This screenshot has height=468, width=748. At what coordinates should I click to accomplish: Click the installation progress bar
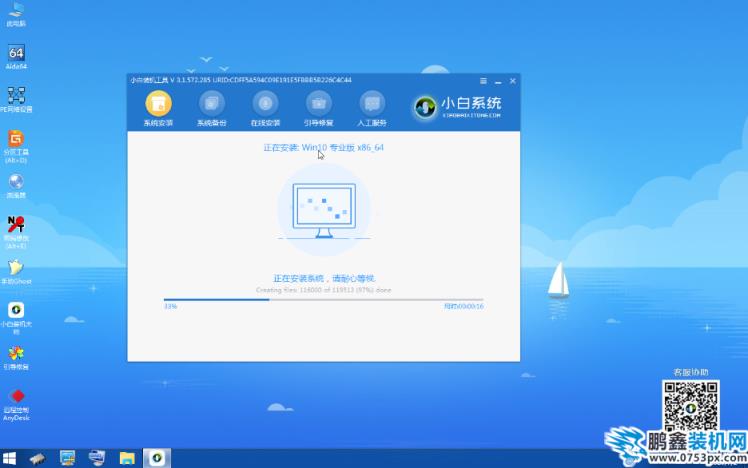coord(323,300)
